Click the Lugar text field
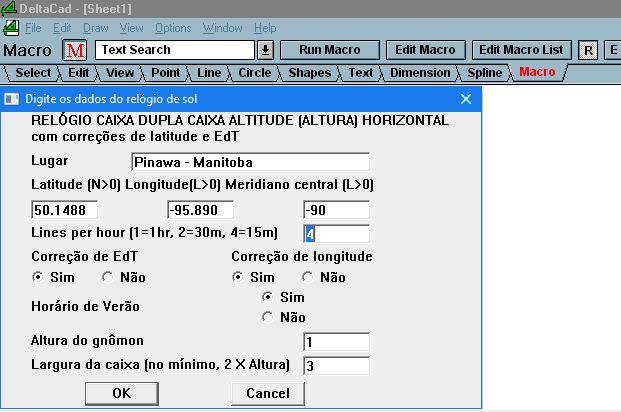The width and height of the screenshot is (621, 412). 250,162
